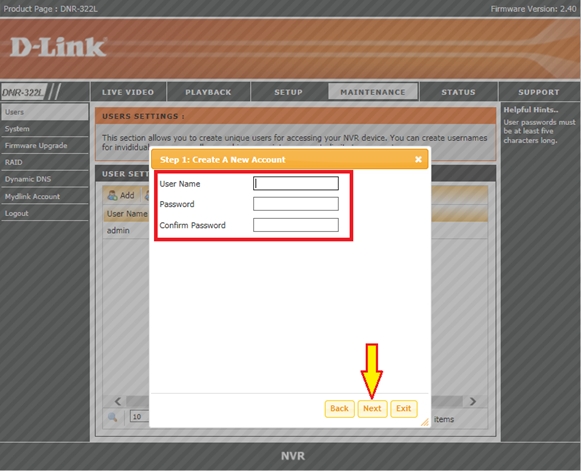Click into the Confirm Password field
This screenshot has height=471, width=581.
click(296, 225)
